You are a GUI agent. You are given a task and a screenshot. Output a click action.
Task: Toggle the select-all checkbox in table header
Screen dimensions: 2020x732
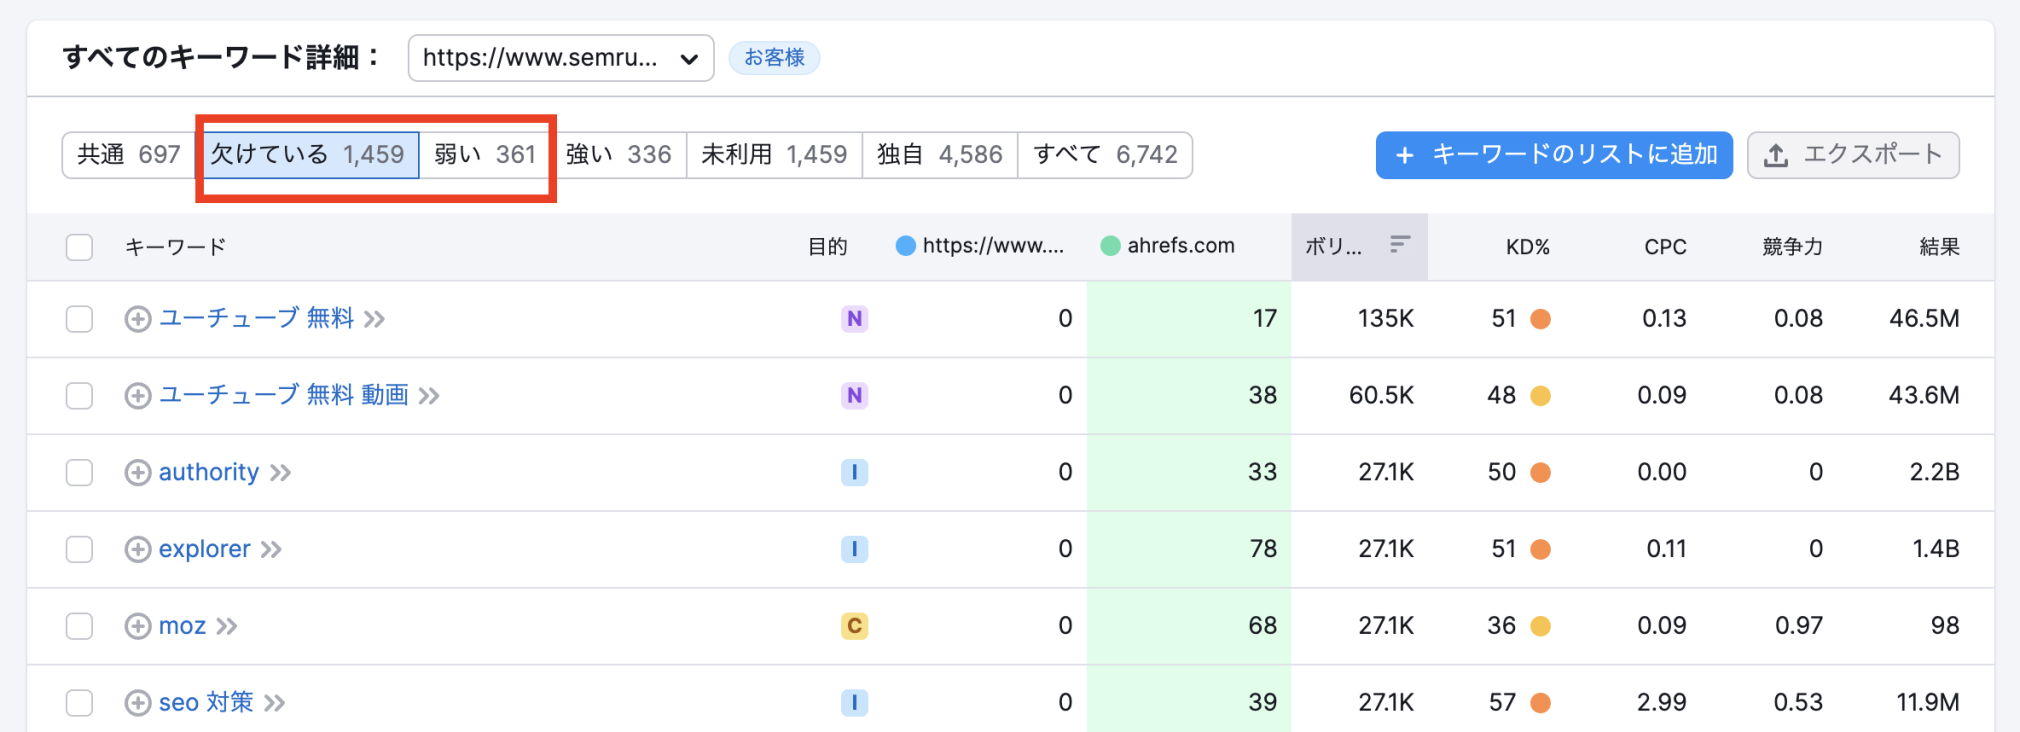point(79,247)
